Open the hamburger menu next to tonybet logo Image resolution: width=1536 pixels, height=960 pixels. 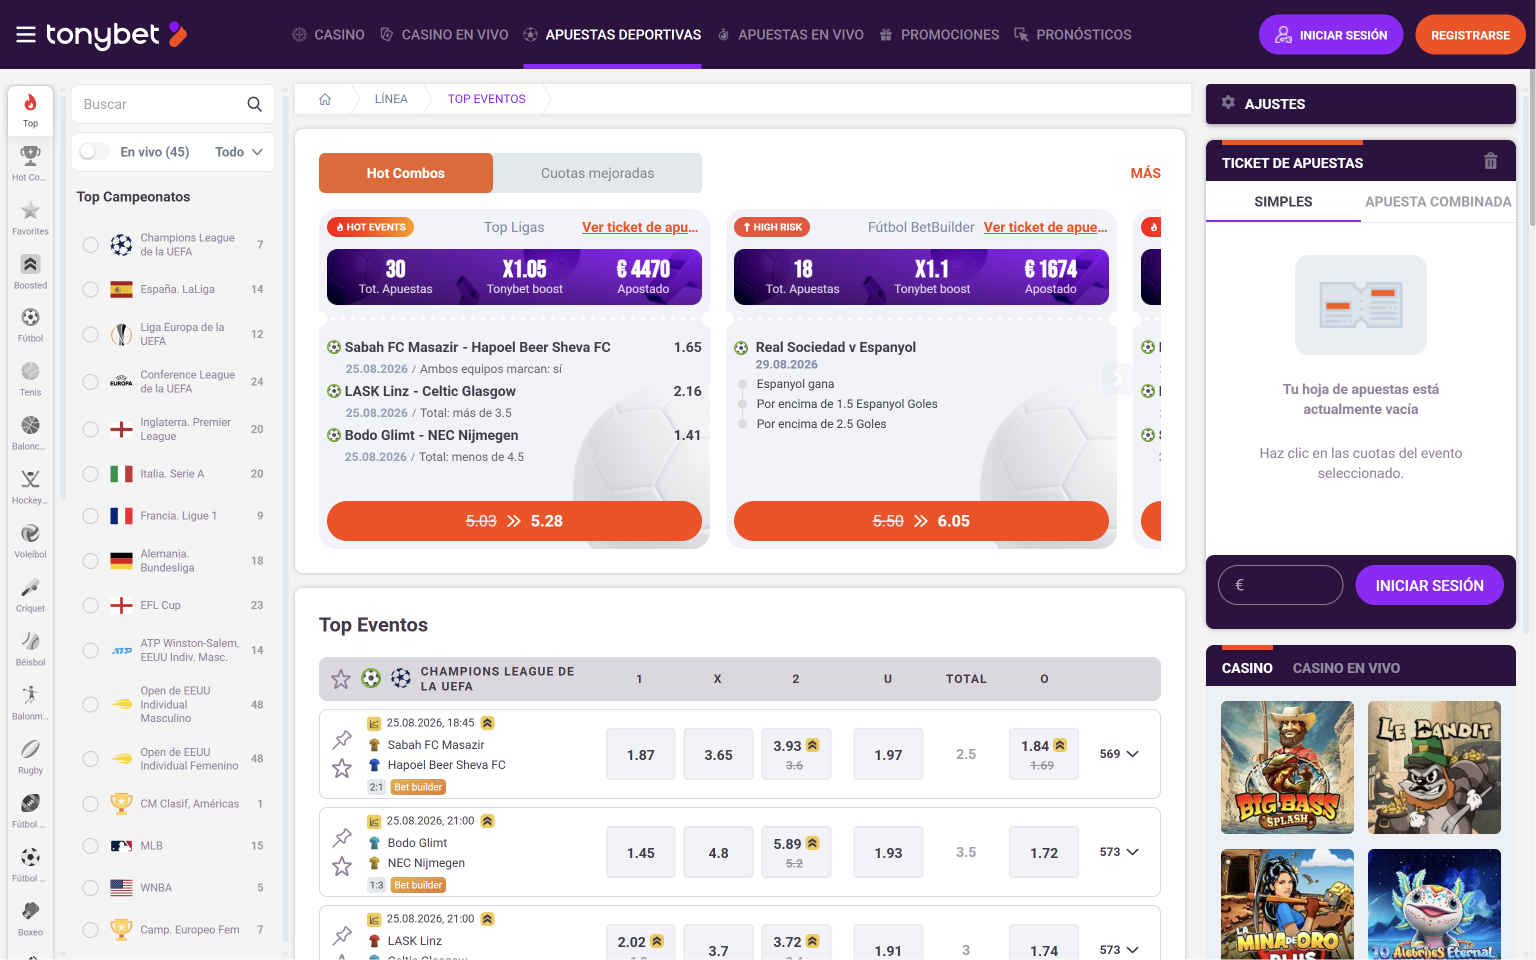26,35
